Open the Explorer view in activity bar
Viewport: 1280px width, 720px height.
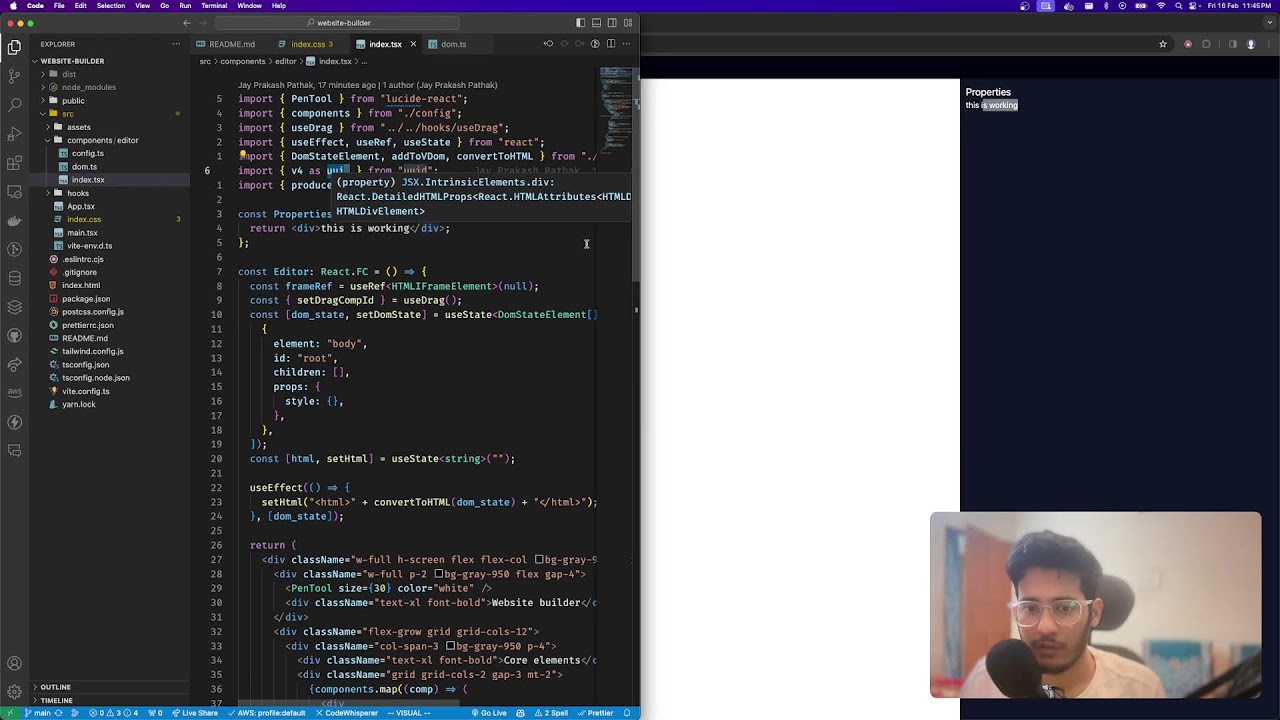click(14, 47)
